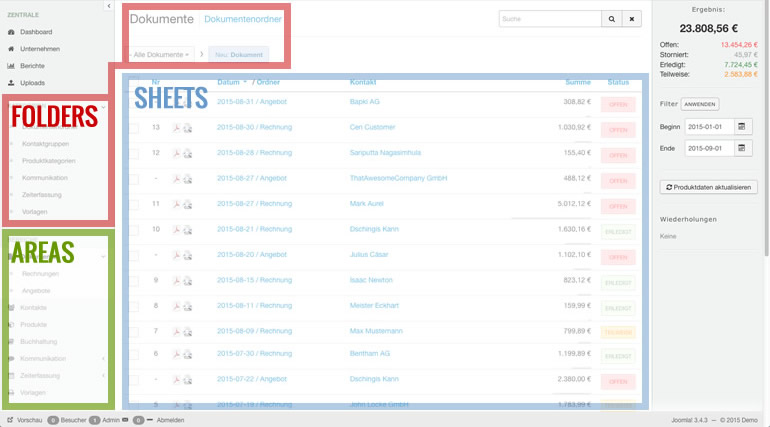This screenshot has height=427, width=770.
Task: Sort the table by Kontakt column header
Action: coord(363,82)
